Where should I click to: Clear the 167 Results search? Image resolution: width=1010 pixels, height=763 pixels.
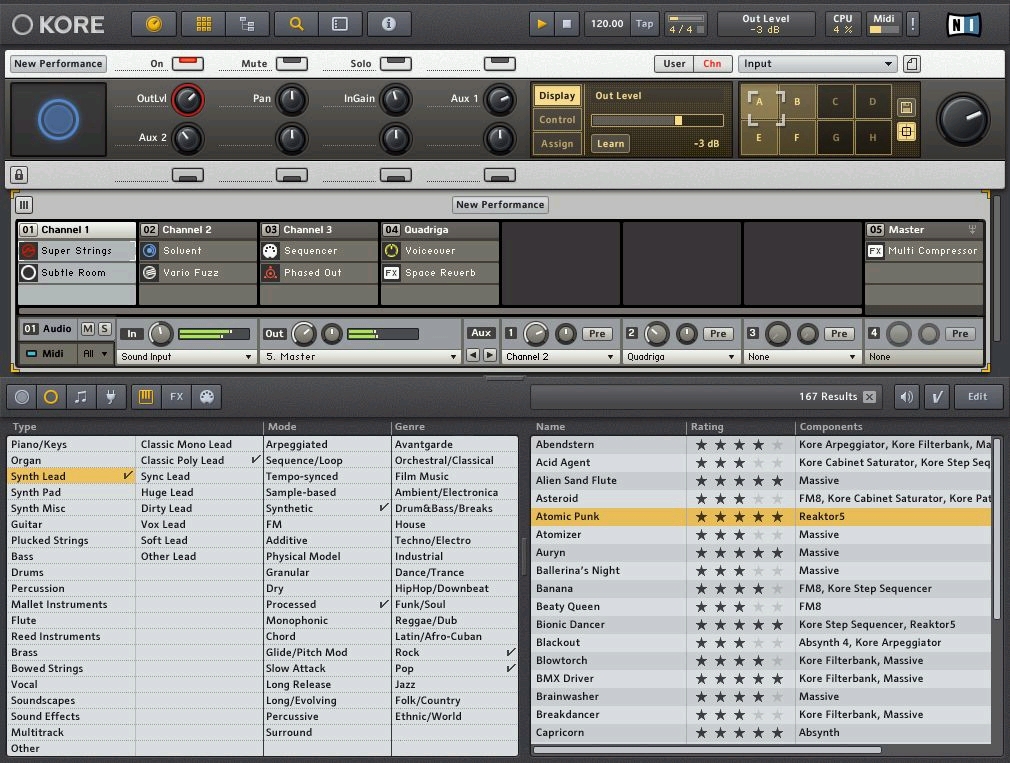pos(870,397)
